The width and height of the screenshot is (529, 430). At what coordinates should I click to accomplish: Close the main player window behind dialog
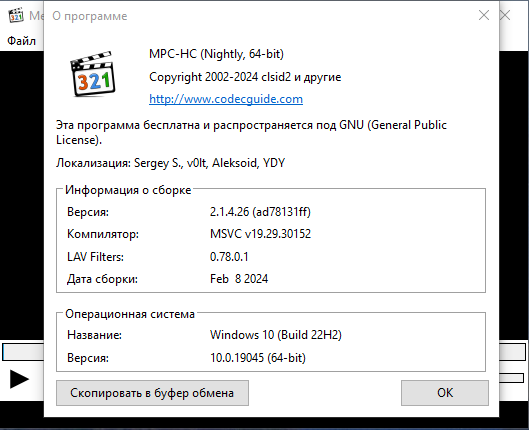coord(505,15)
